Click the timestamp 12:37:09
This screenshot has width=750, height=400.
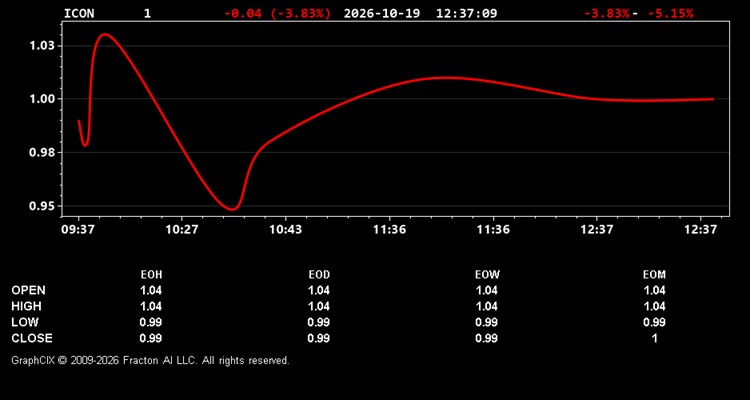click(x=466, y=13)
